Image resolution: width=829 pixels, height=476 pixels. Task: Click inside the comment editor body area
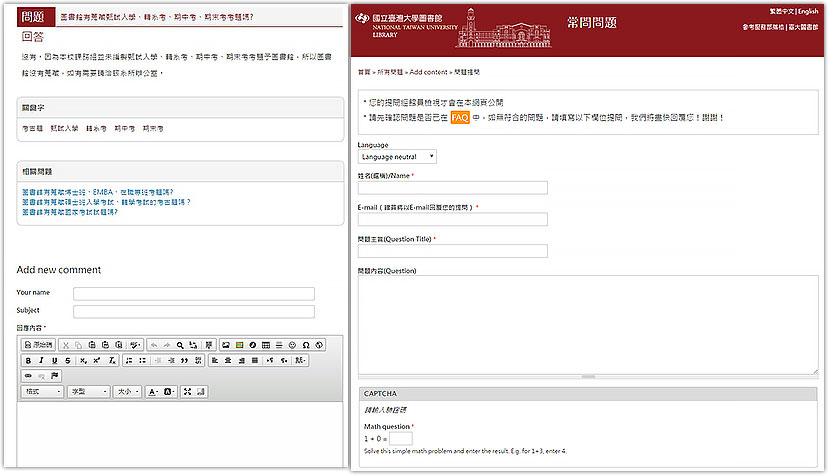[x=180, y=434]
